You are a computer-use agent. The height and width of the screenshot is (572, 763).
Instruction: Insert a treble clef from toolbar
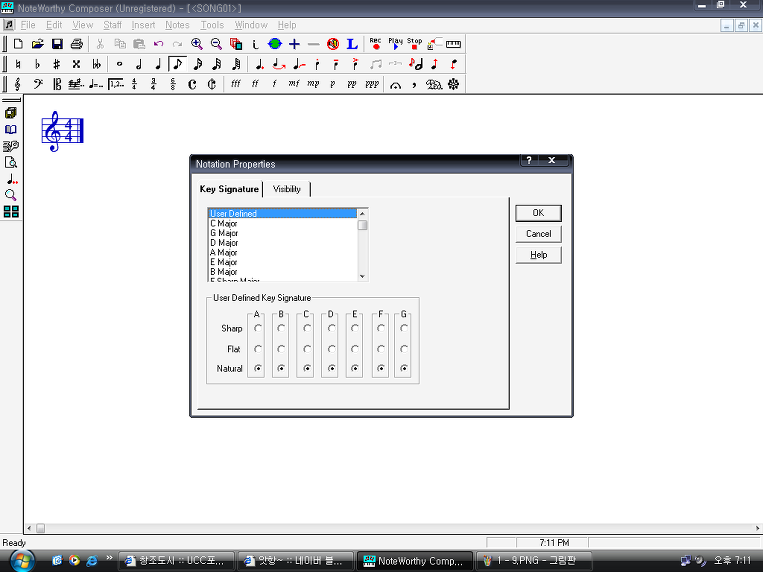coord(18,84)
